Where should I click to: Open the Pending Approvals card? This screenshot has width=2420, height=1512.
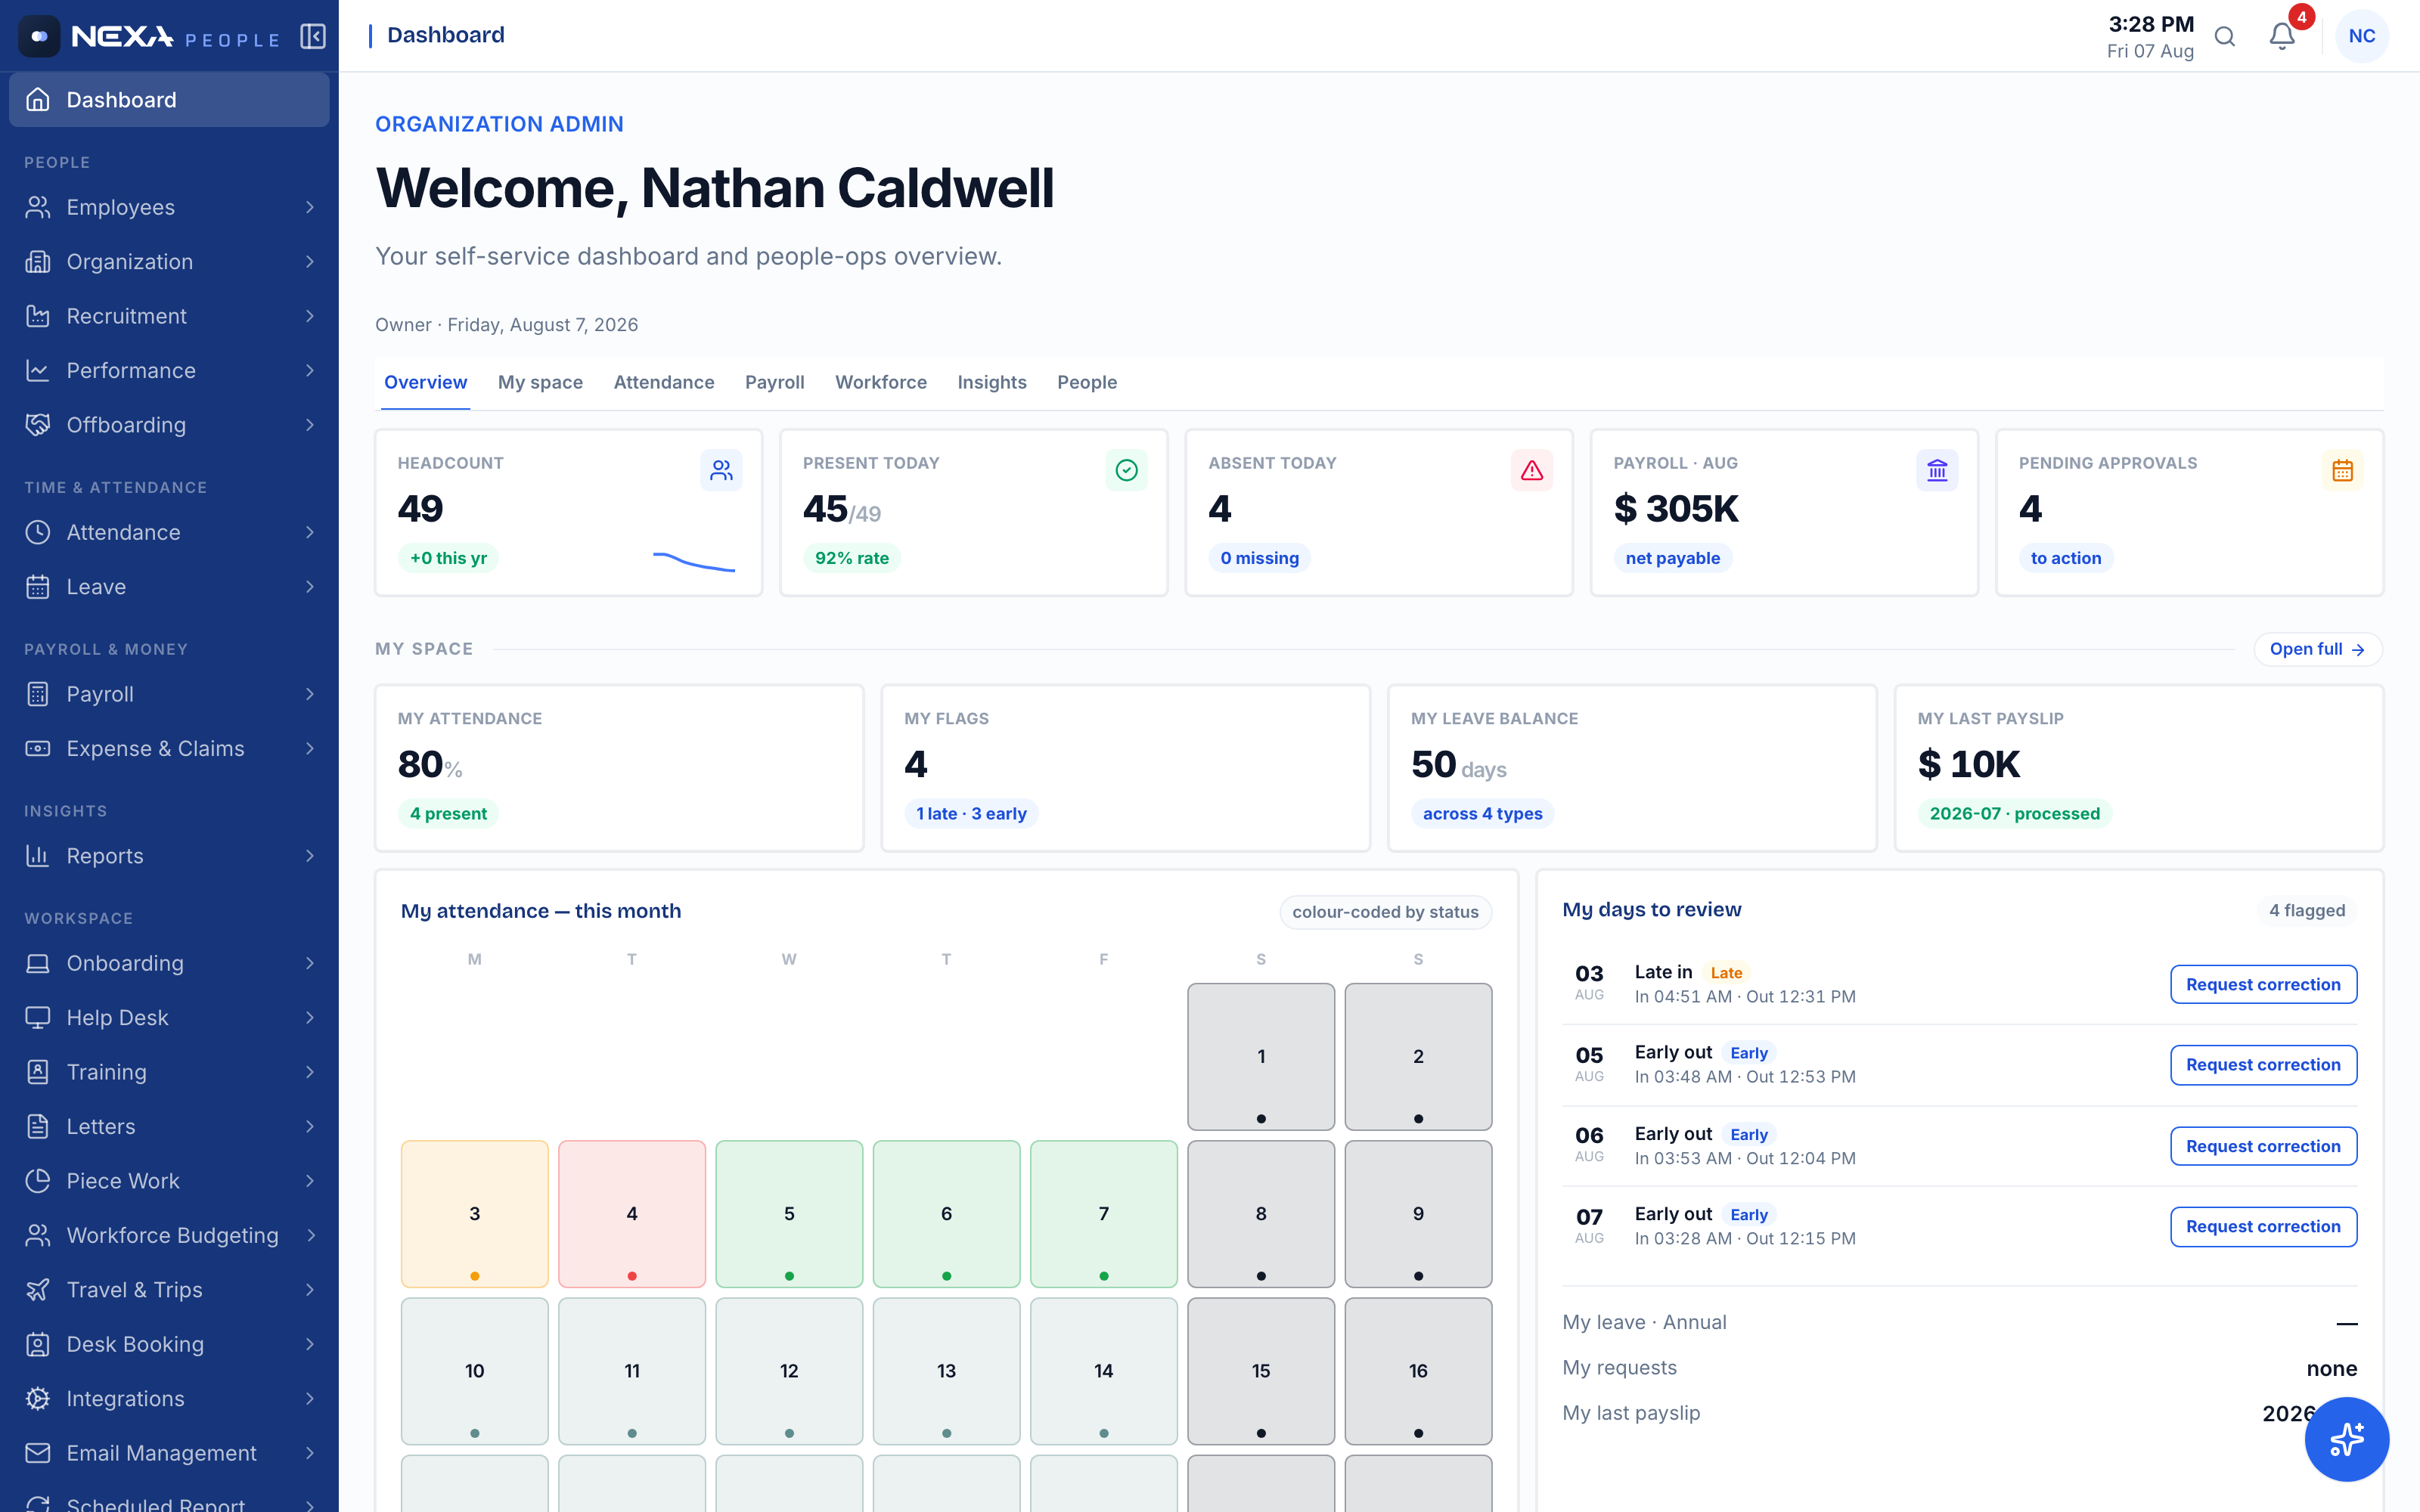coord(2189,512)
